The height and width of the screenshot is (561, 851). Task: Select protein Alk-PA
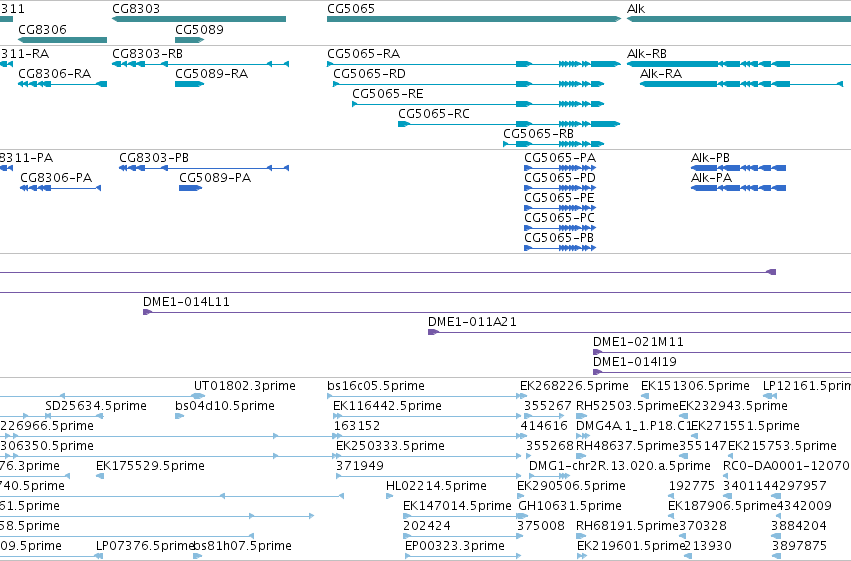pos(738,188)
